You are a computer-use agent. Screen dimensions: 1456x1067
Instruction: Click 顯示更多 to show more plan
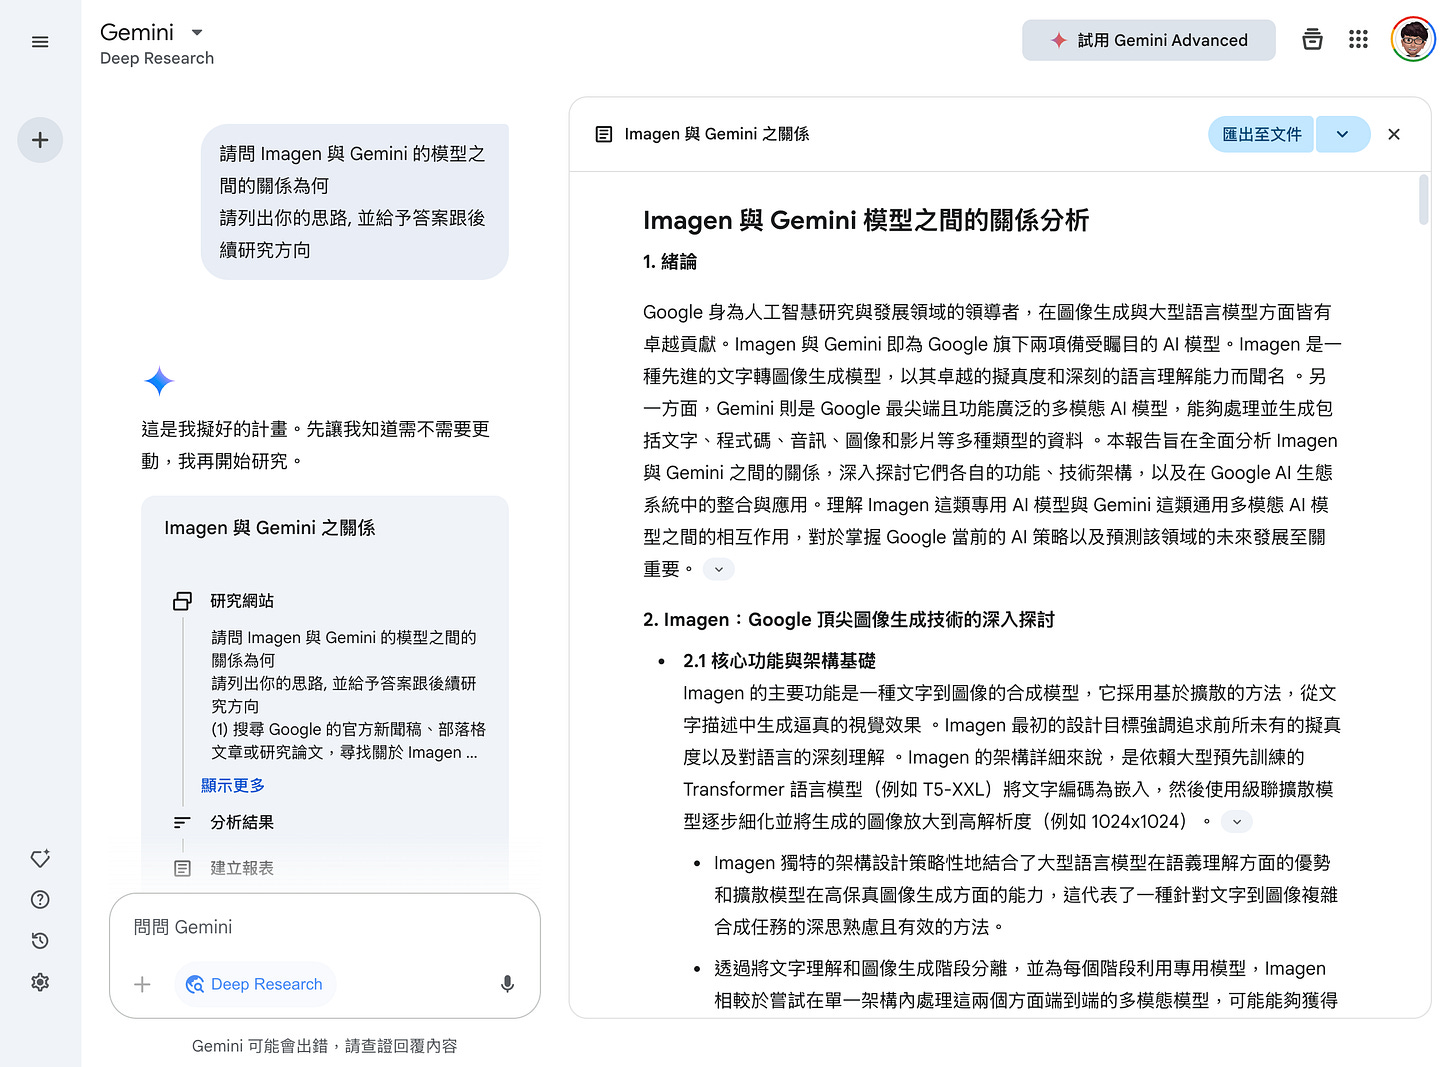[x=233, y=785]
